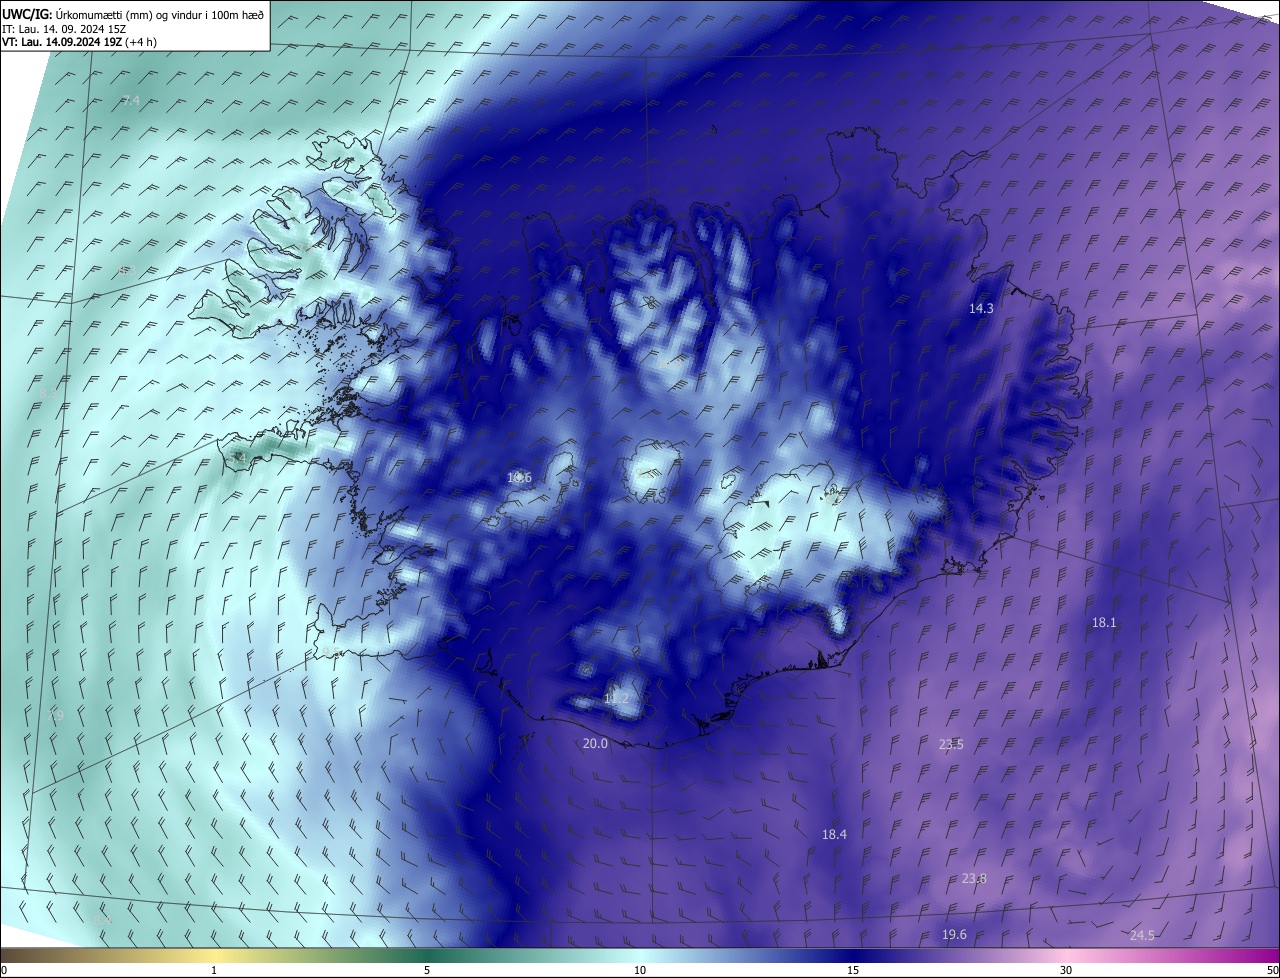Viewport: 1280px width, 978px height.
Task: Click the 19.6 value label on the map
Action: [x=954, y=935]
